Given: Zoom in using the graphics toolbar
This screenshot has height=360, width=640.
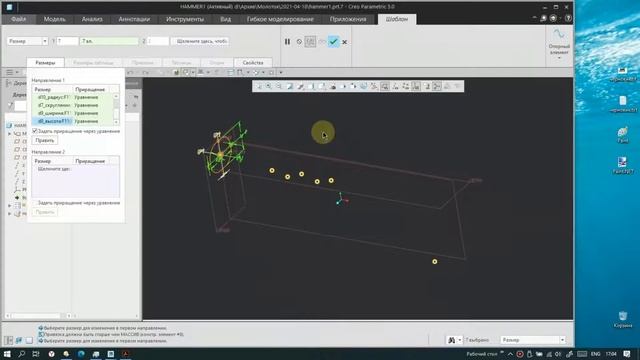Looking at the screenshot, I should tap(269, 86).
